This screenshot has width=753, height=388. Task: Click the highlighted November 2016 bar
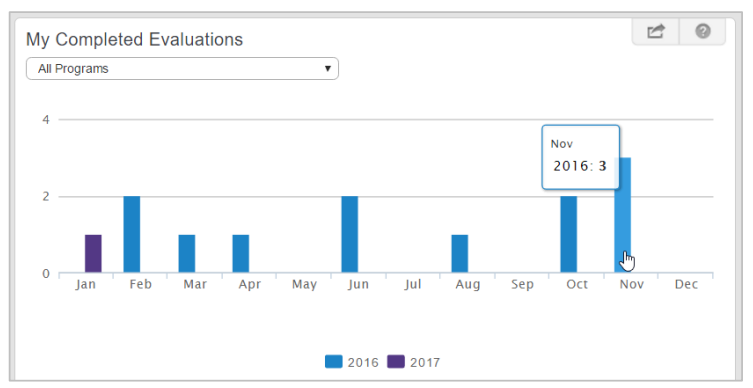click(623, 215)
